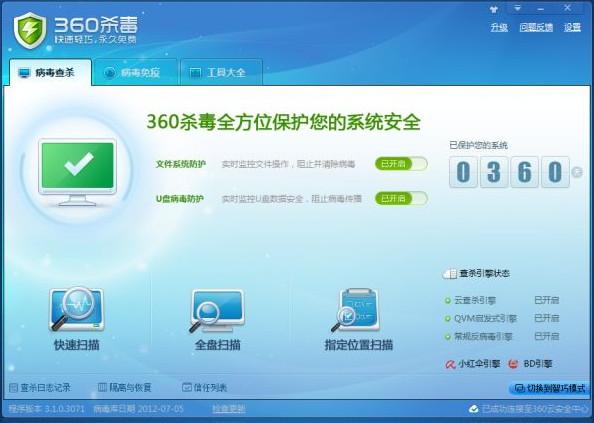This screenshot has height=423, width=594.
Task: Click the 切换到智巧模式 mode switch button
Action: point(550,388)
